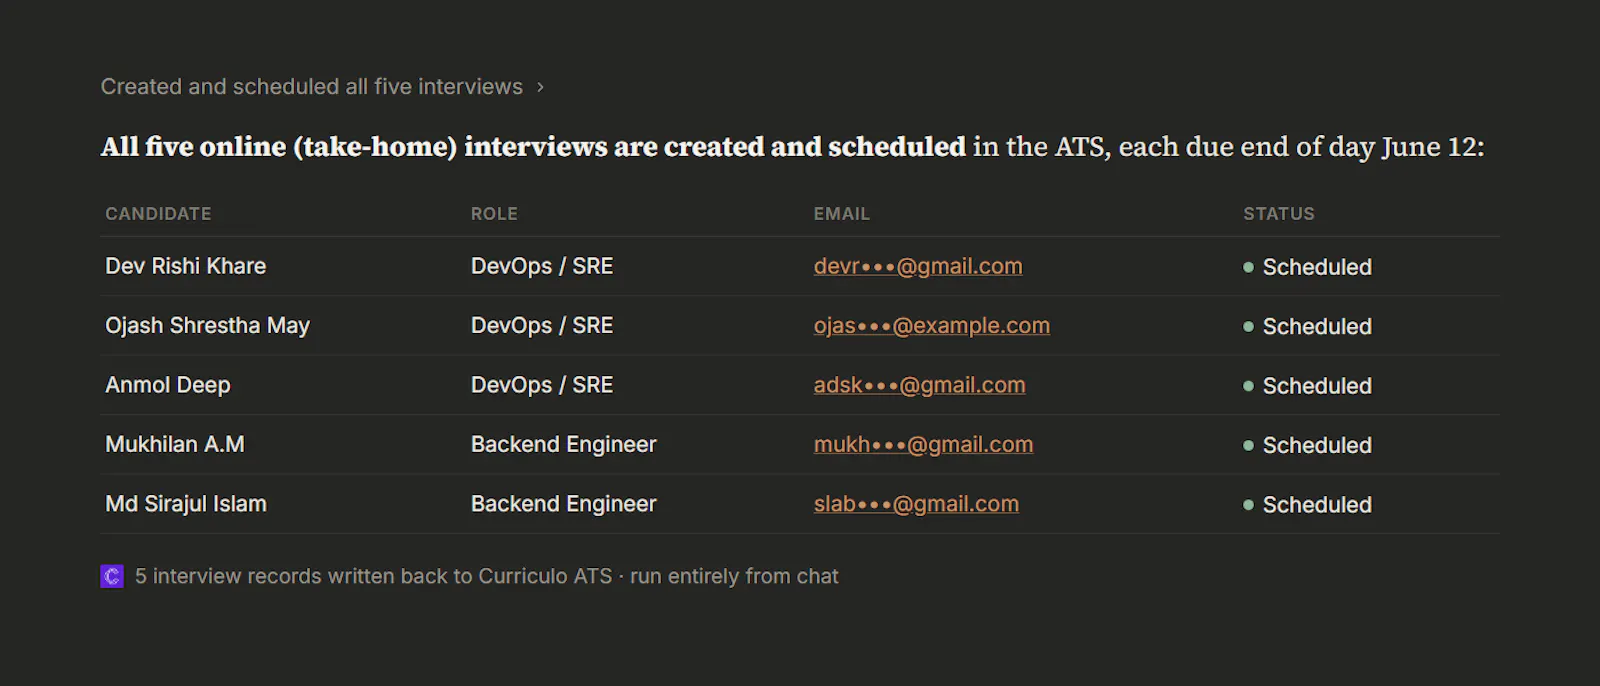Viewport: 1600px width, 686px height.
Task: Click the DevOps / SRE role for Anmol Deep
Action: pos(542,385)
